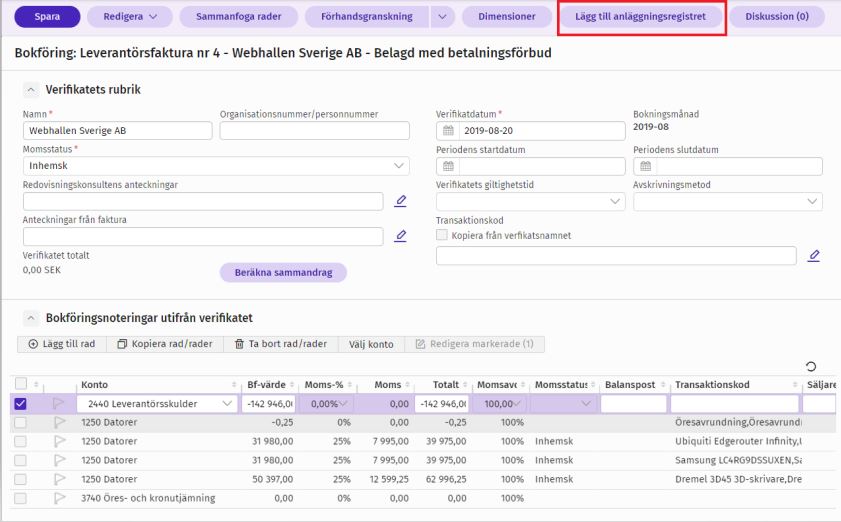Edit Redovisningskonsultens anteckningar with pencil icon
The height and width of the screenshot is (522, 841).
point(400,201)
